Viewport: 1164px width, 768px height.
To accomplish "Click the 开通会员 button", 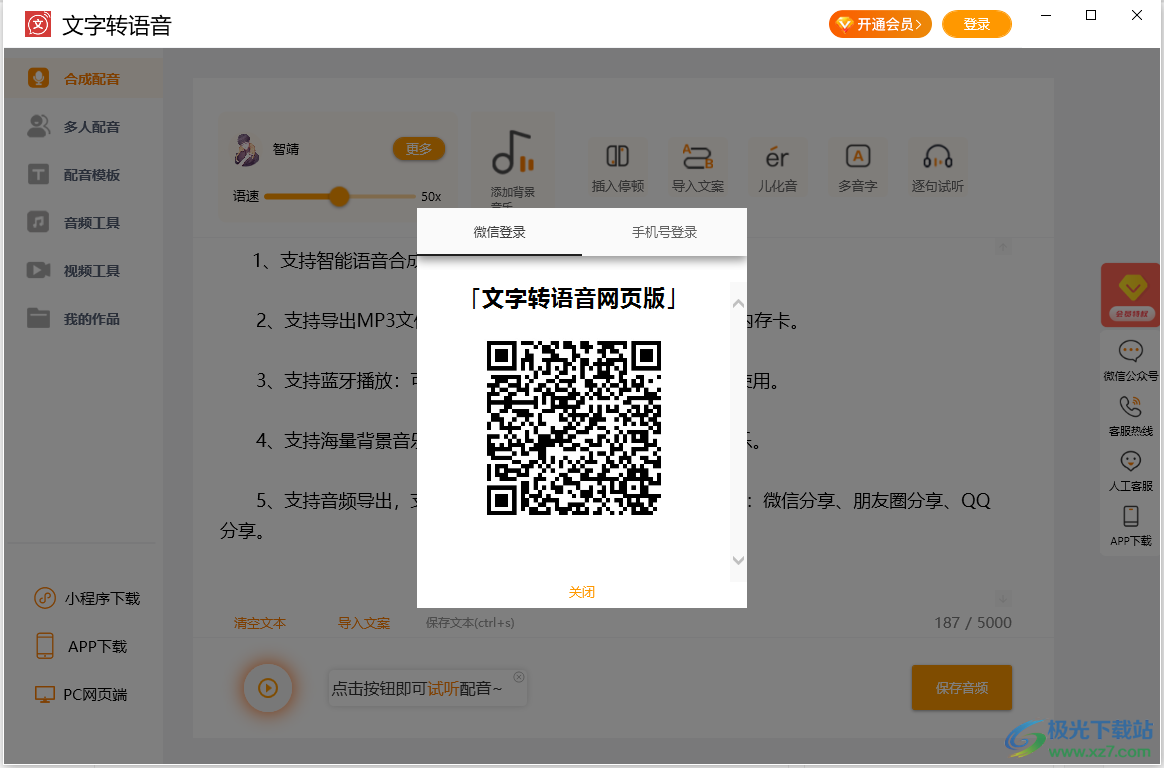I will [x=880, y=24].
